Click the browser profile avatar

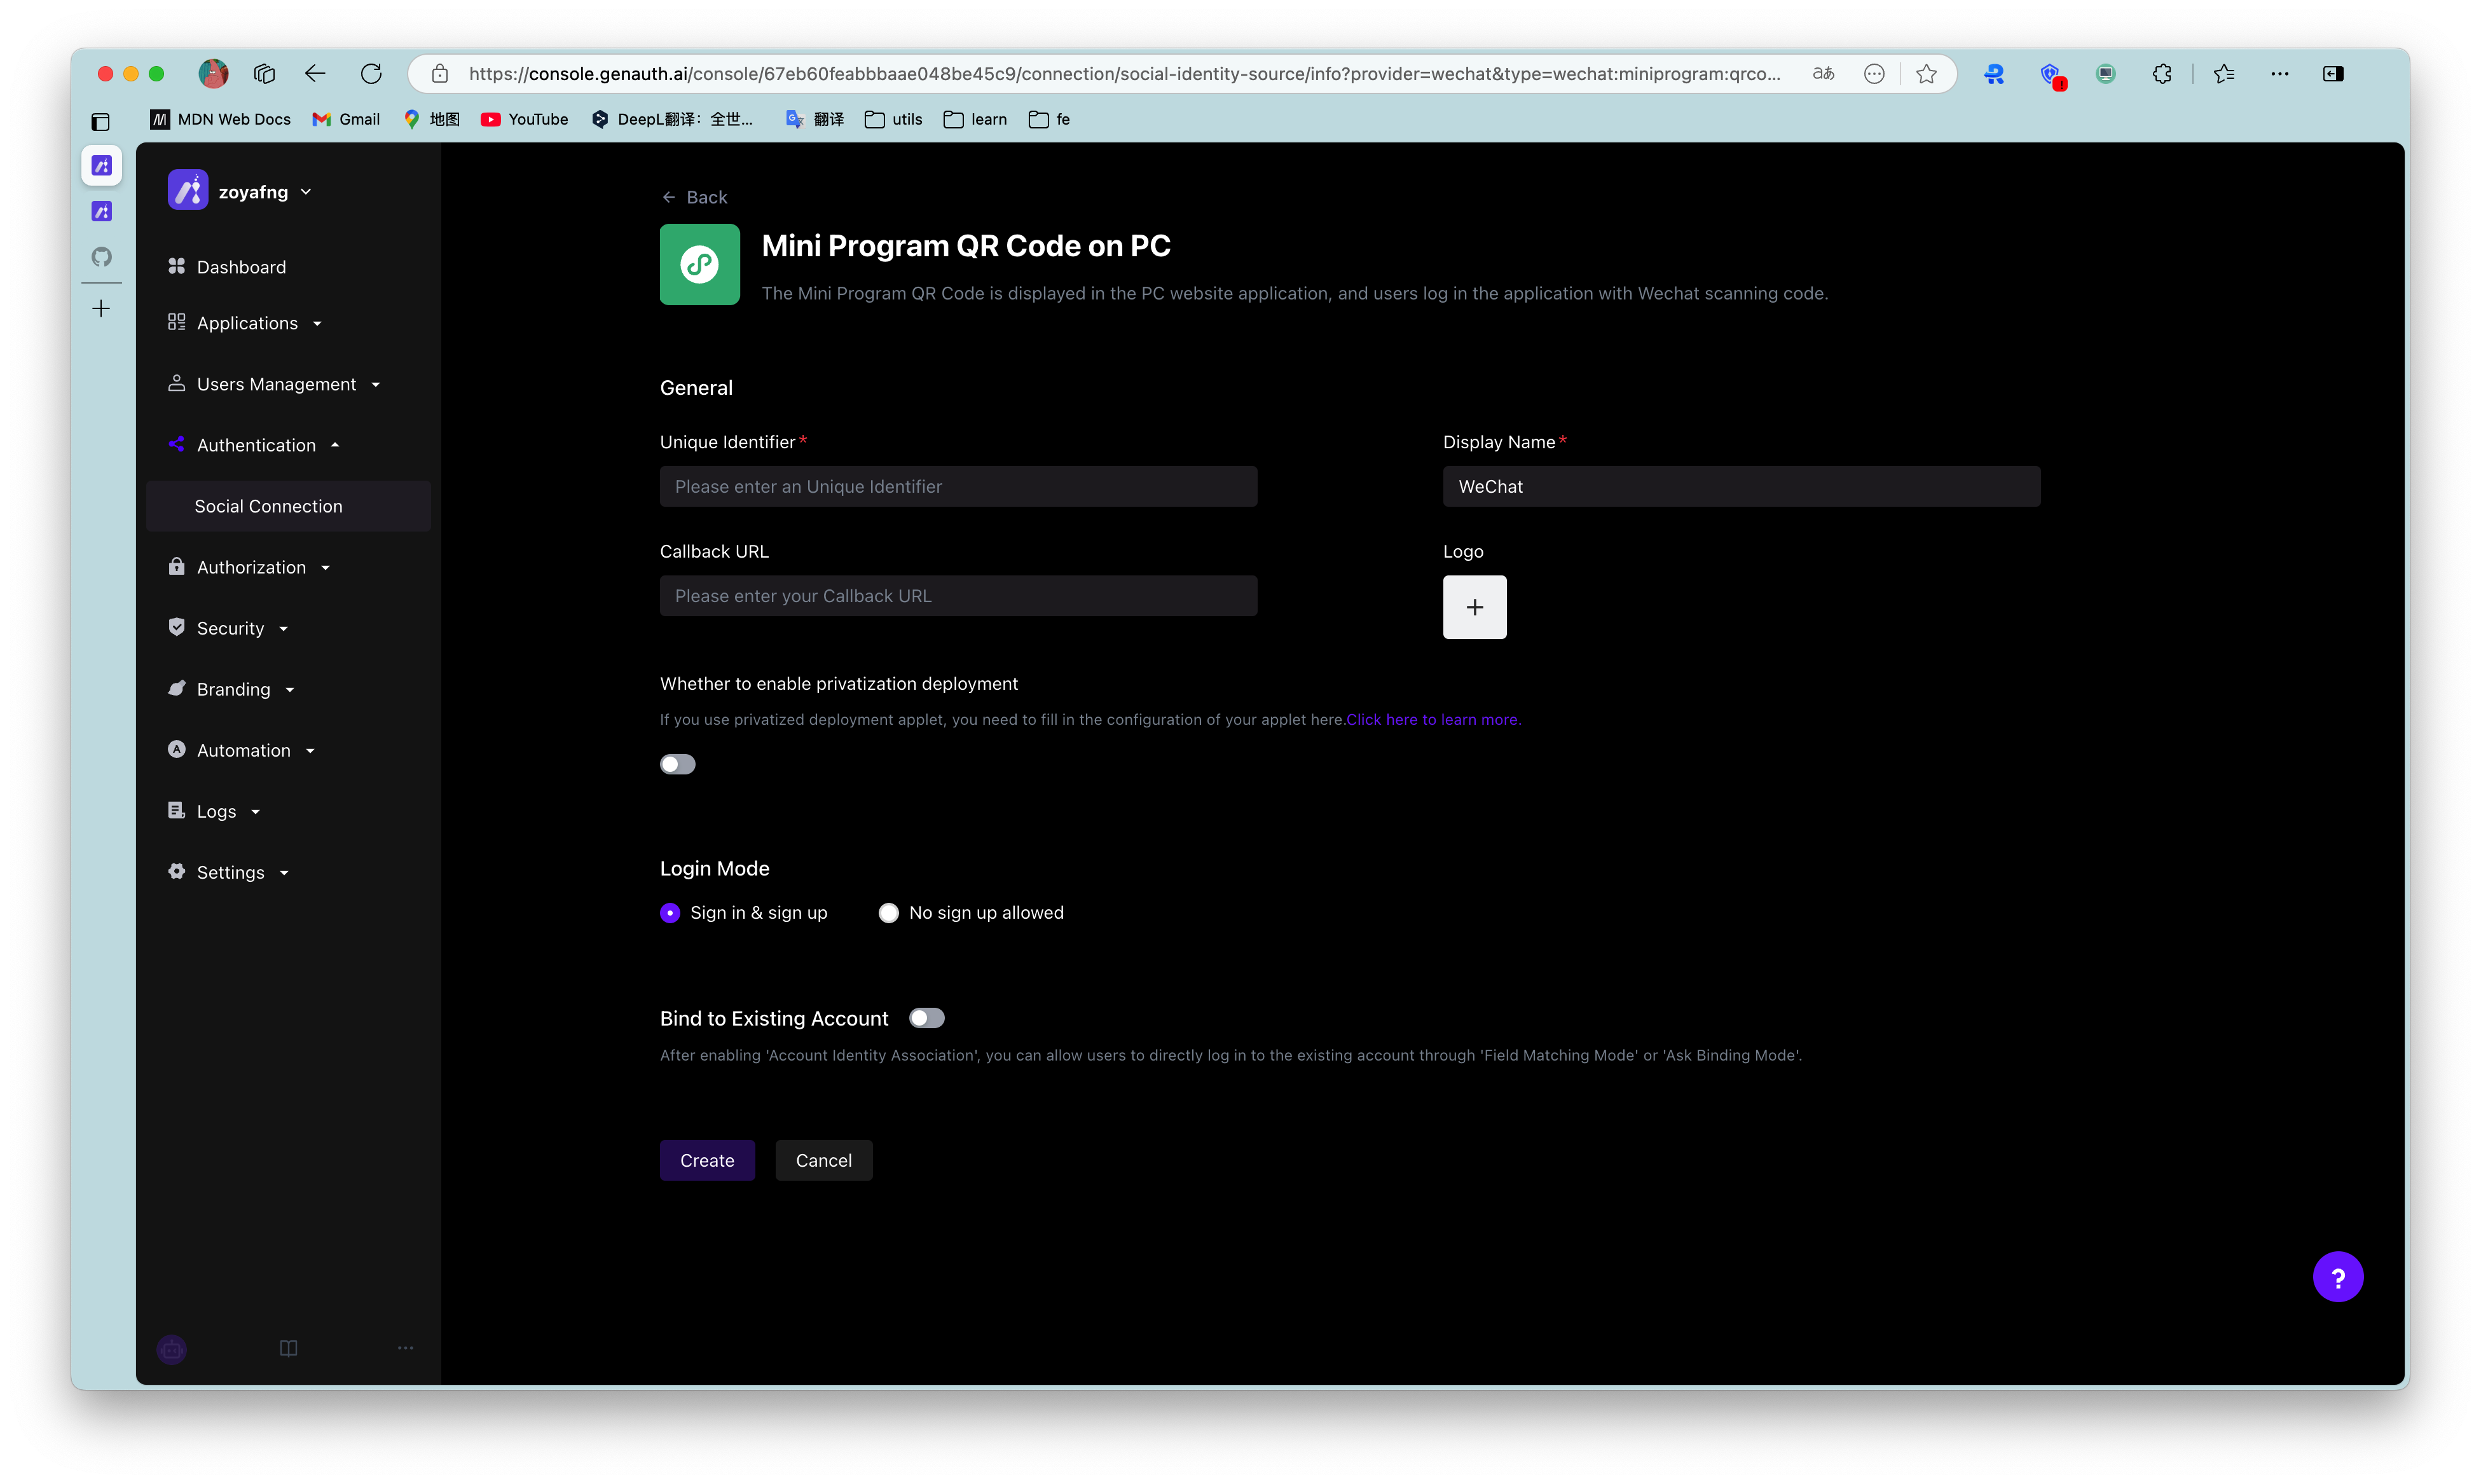(213, 73)
